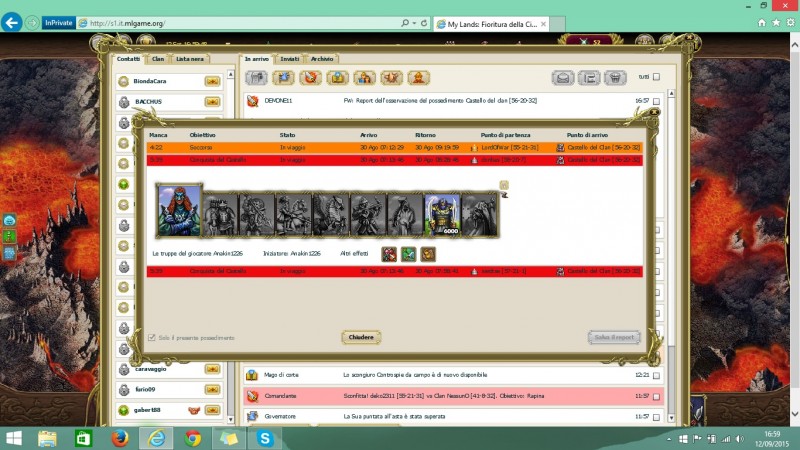The width and height of the screenshot is (800, 450).
Task: Click the message button next to BiondaCara
Action: [212, 81]
